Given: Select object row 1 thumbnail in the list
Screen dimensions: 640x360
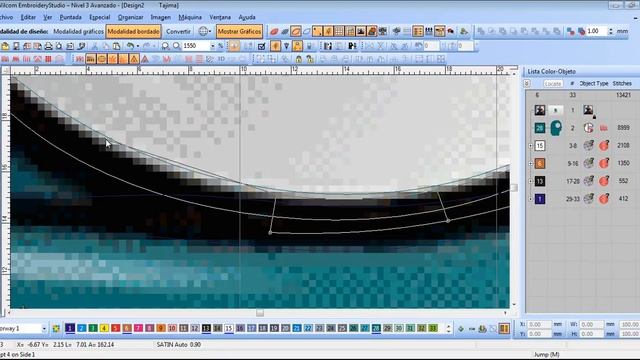Looking at the screenshot, I should pyautogui.click(x=540, y=110).
